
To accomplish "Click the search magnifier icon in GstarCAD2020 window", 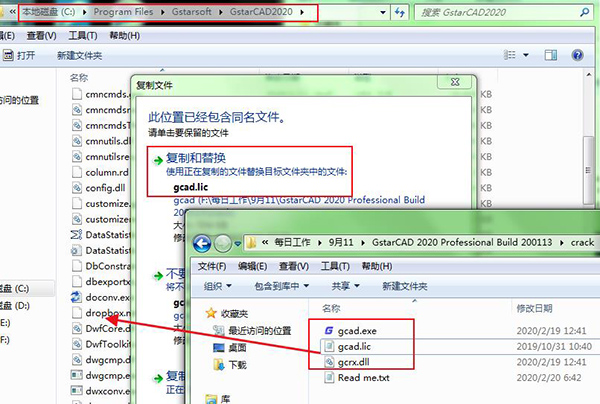I will (584, 13).
